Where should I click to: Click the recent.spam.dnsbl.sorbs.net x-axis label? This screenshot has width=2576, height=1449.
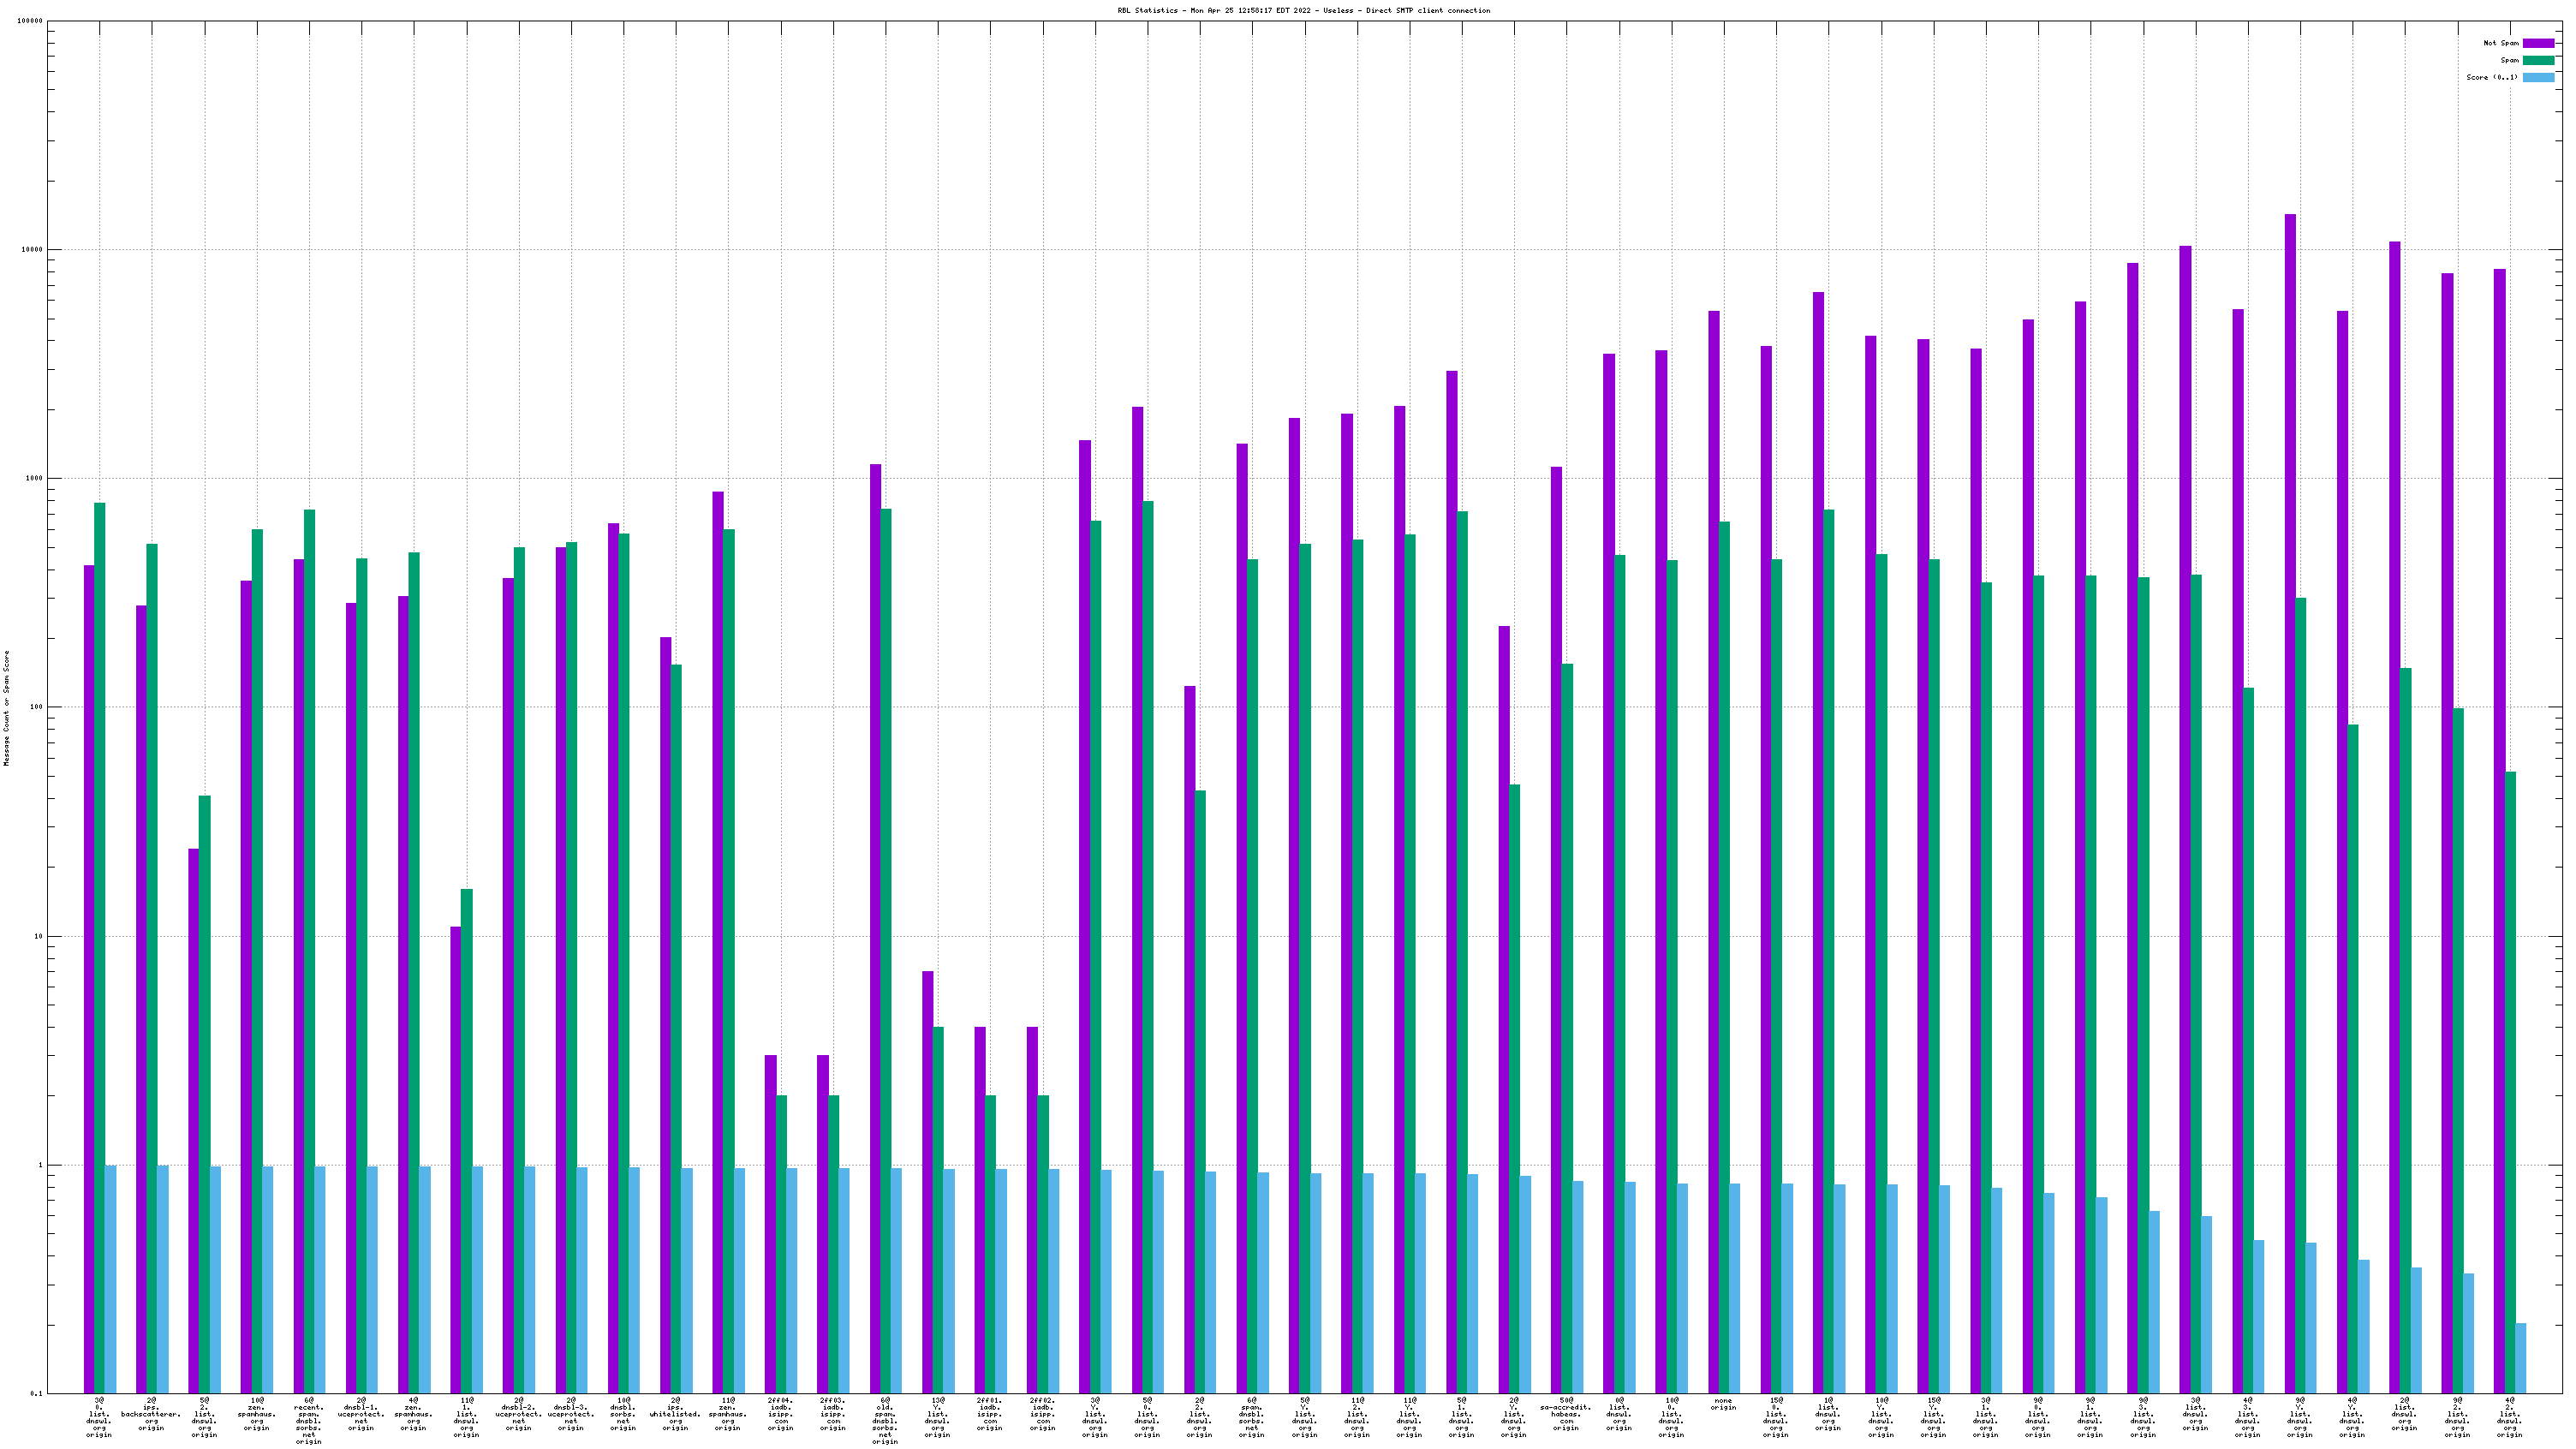coord(309,1421)
